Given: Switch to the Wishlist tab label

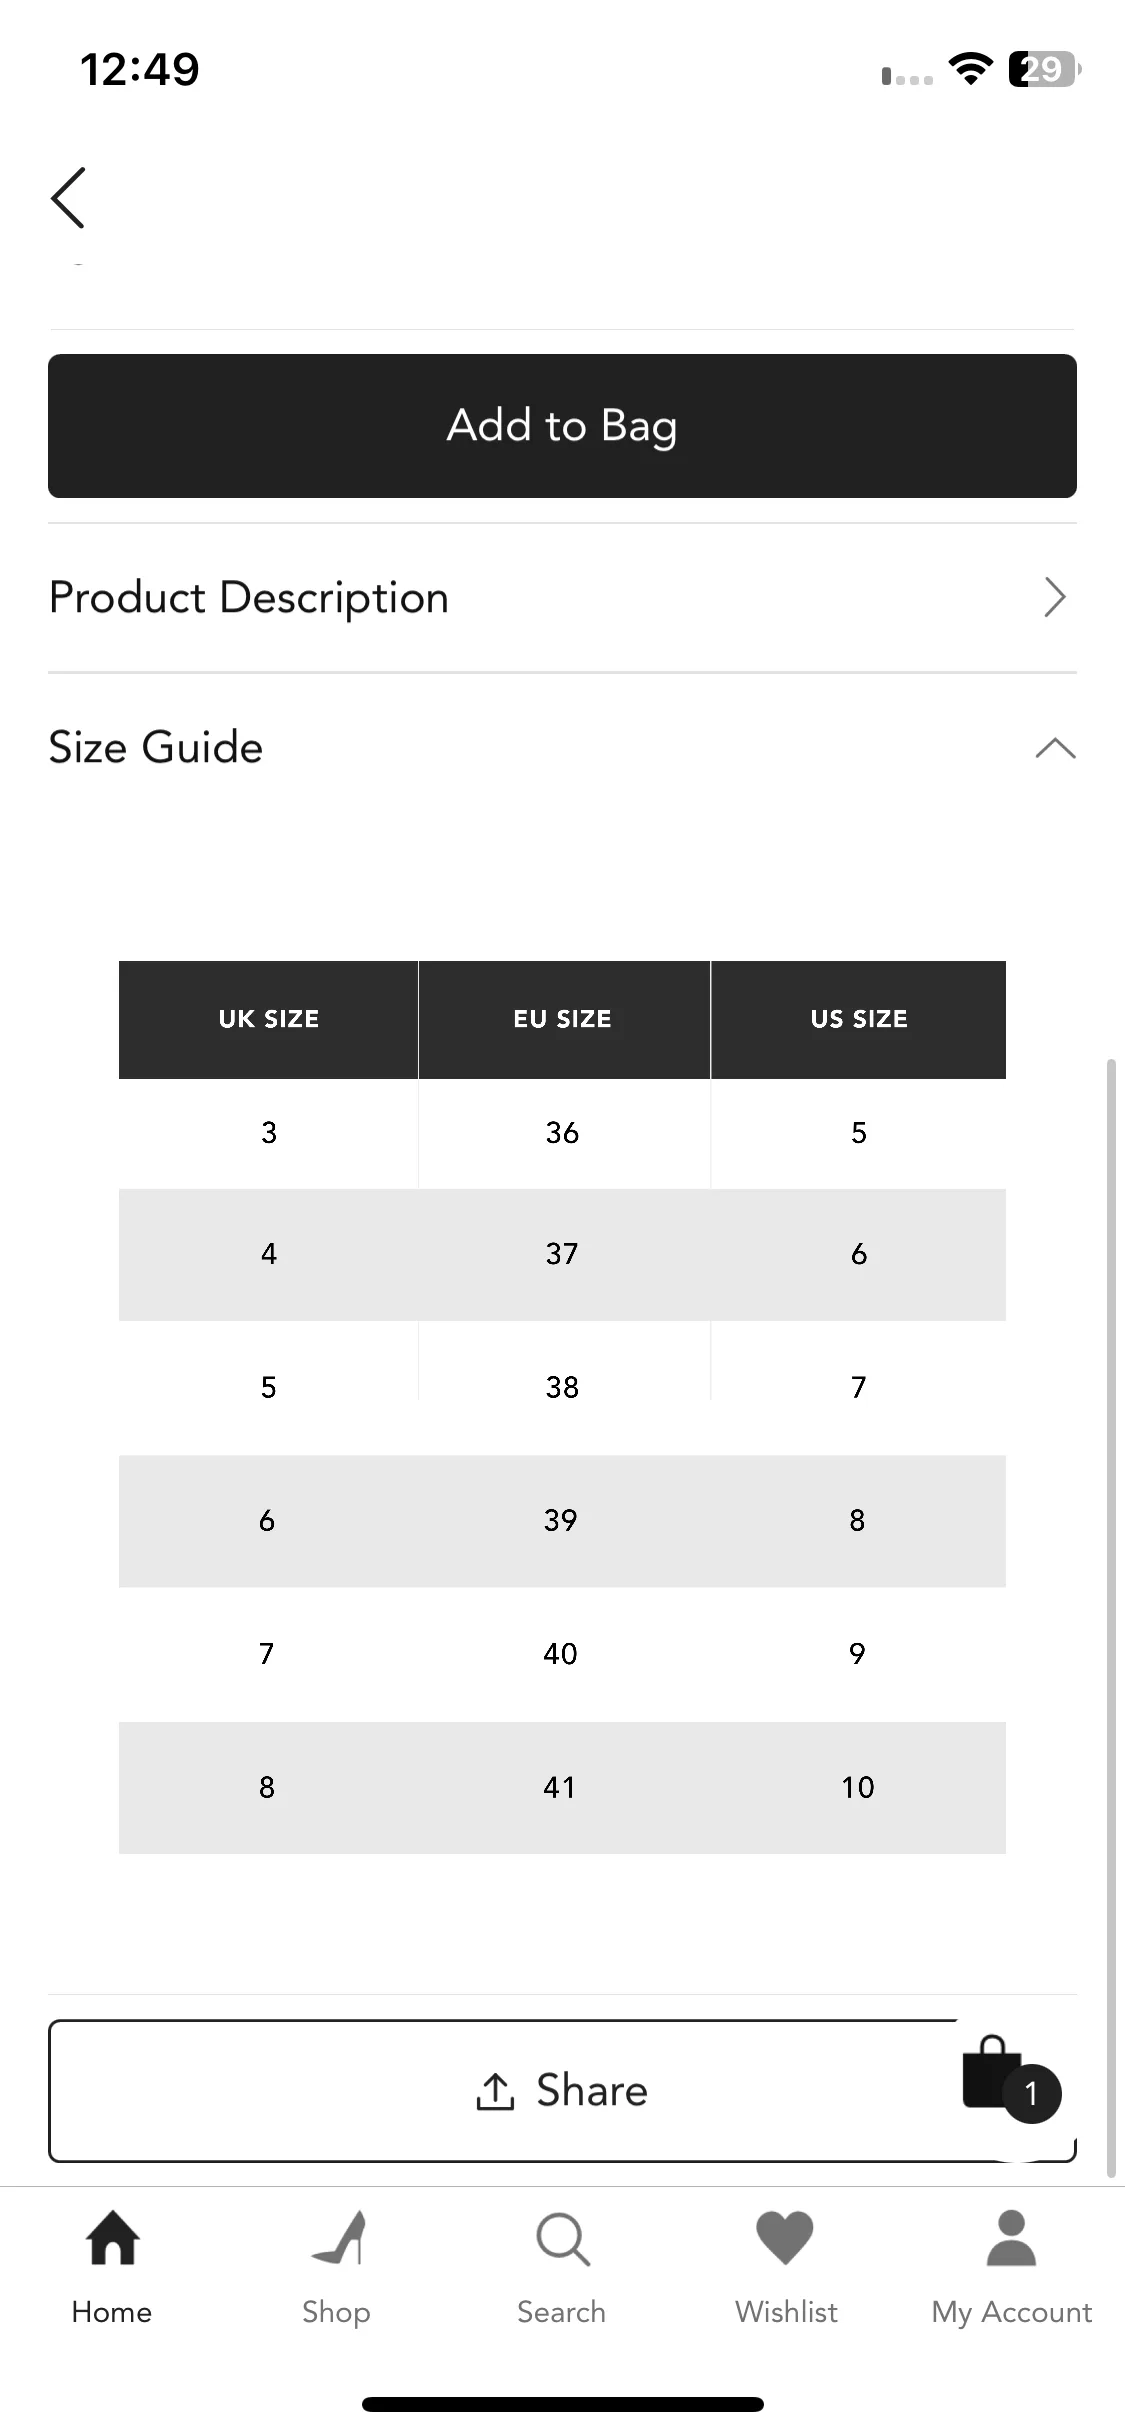Looking at the screenshot, I should click(786, 2312).
